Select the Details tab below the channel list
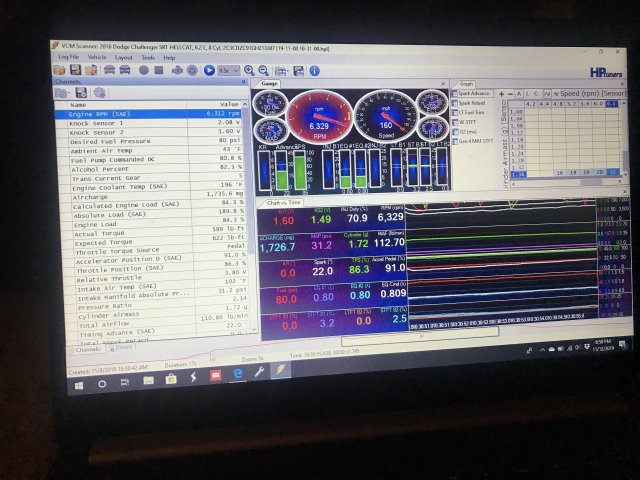Screen dimensions: 640x480 (x=121, y=348)
